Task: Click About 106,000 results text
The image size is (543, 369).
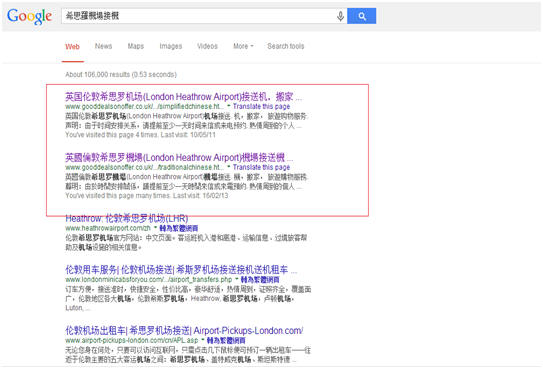Action: 121,74
